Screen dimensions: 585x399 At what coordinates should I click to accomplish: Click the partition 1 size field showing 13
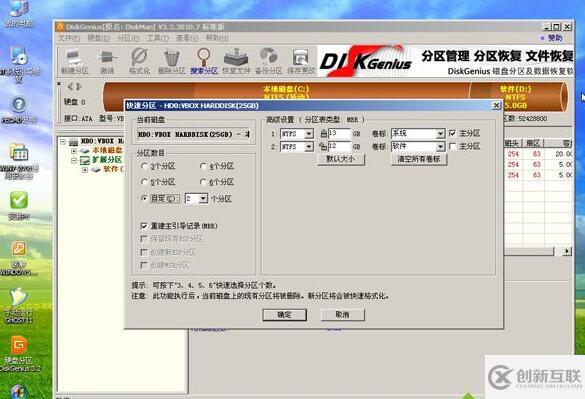339,134
